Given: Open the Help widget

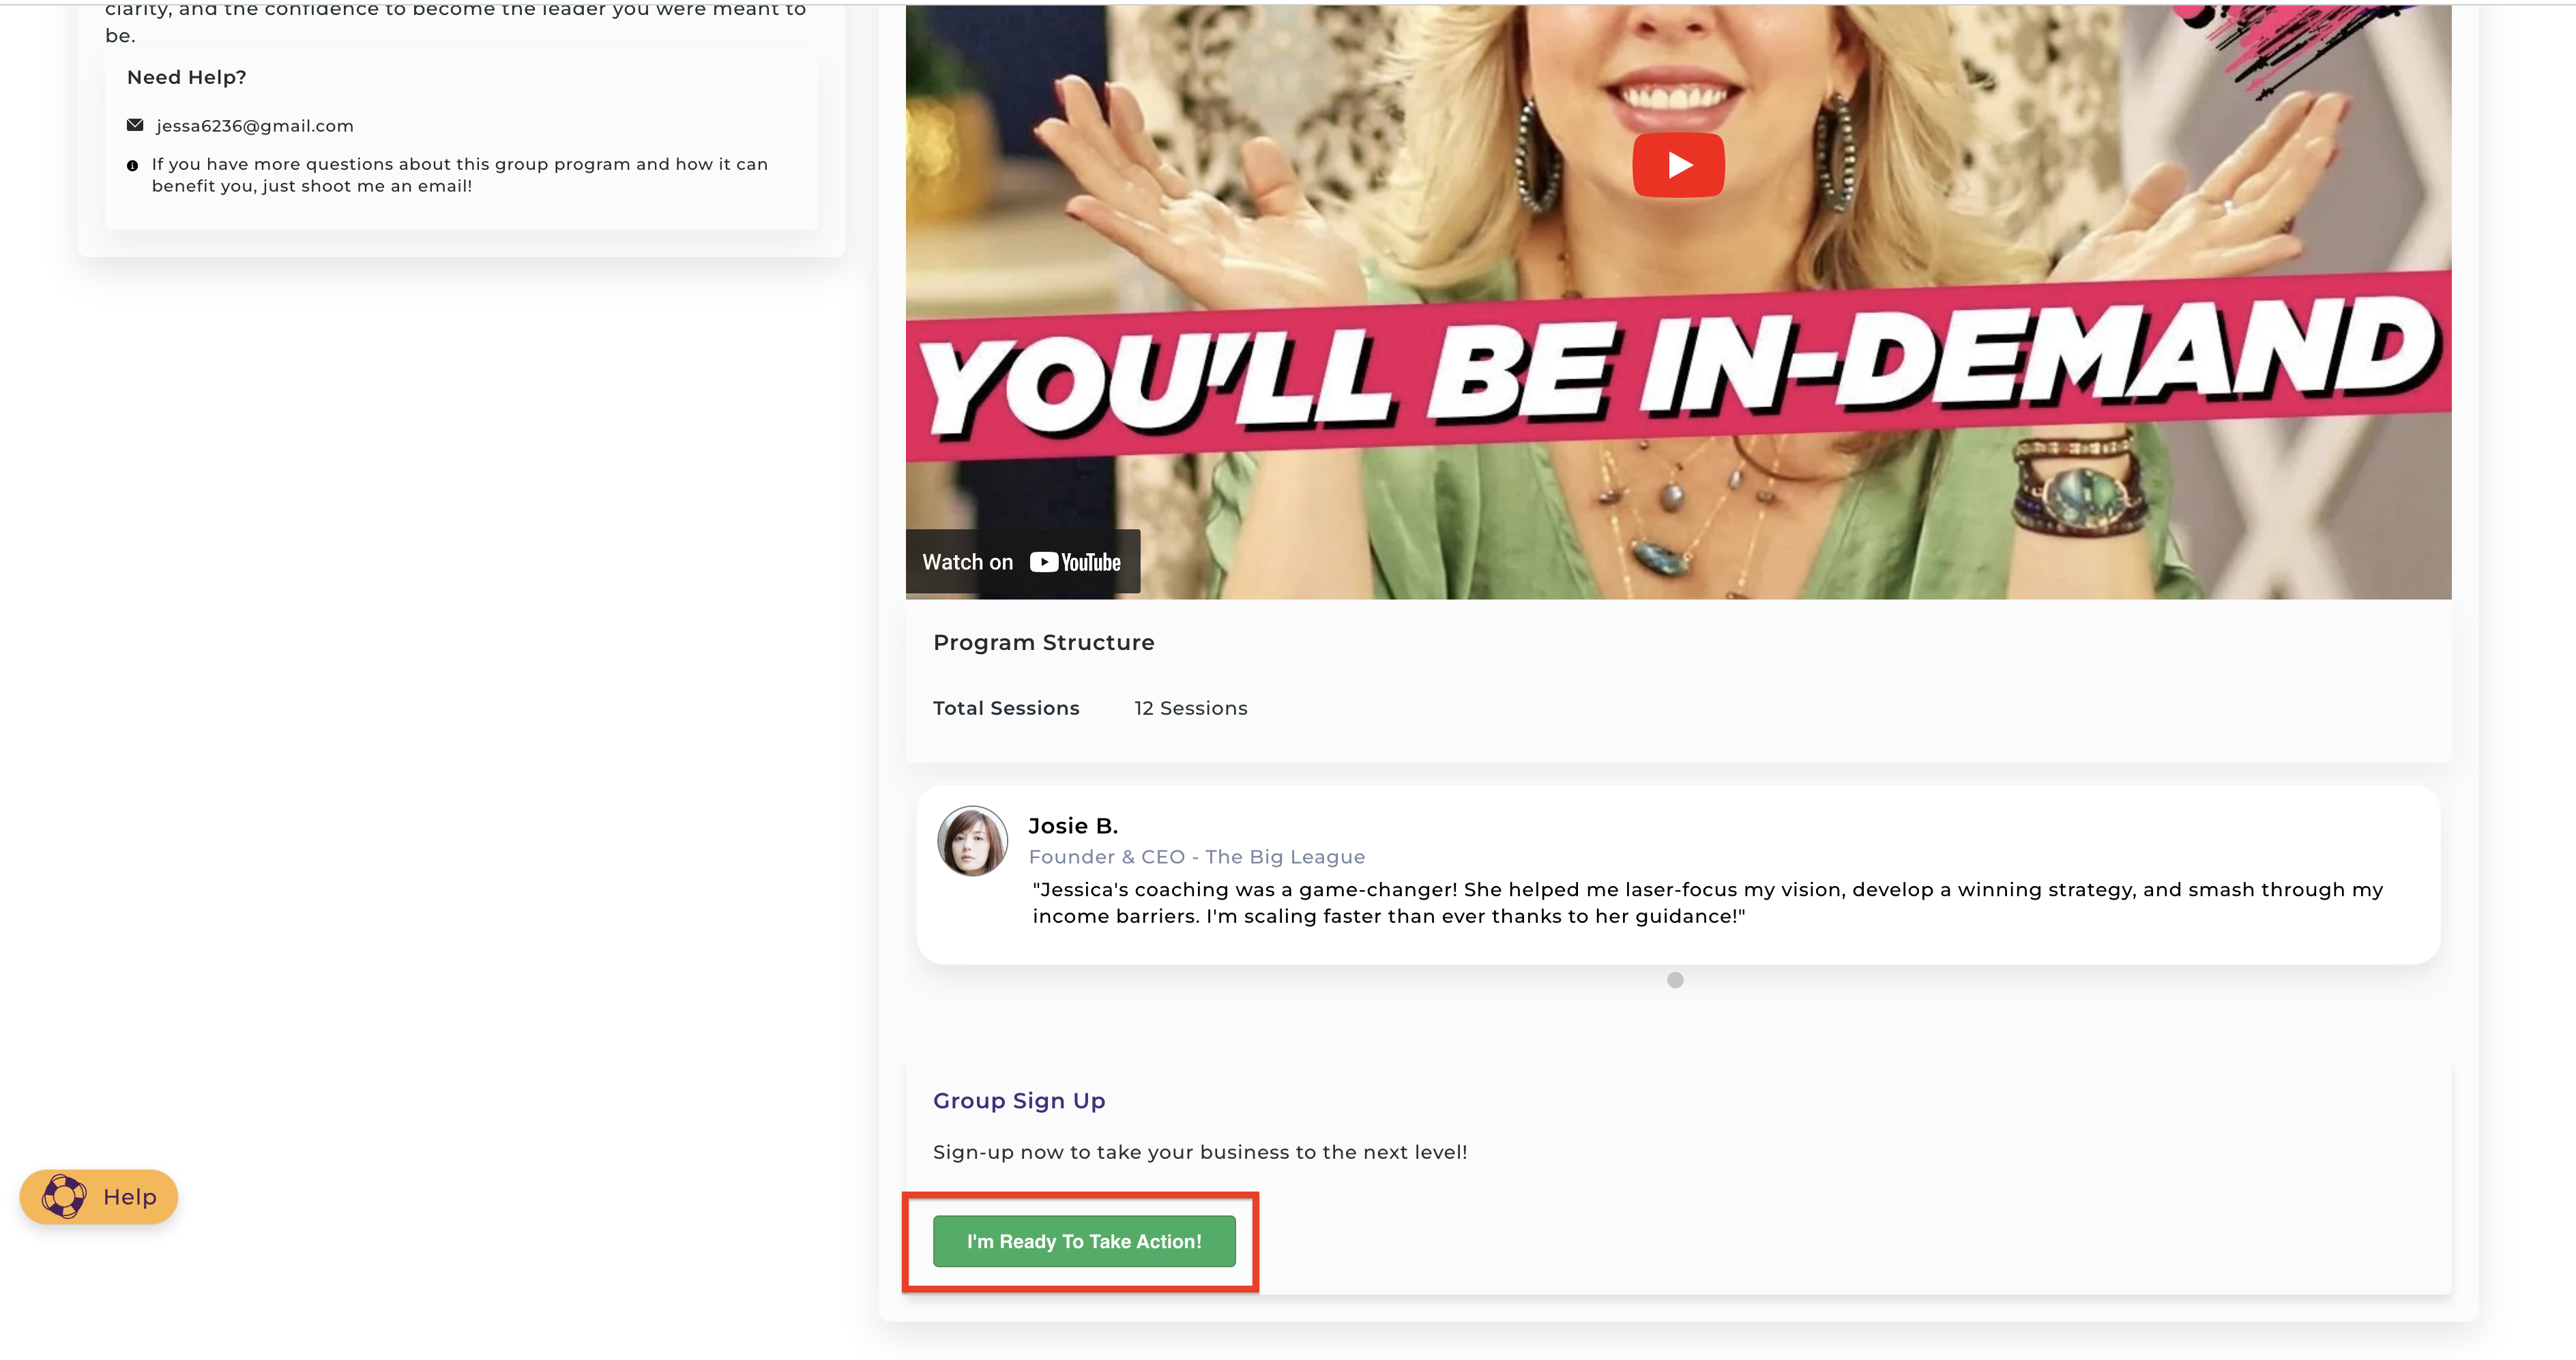Looking at the screenshot, I should (x=99, y=1197).
